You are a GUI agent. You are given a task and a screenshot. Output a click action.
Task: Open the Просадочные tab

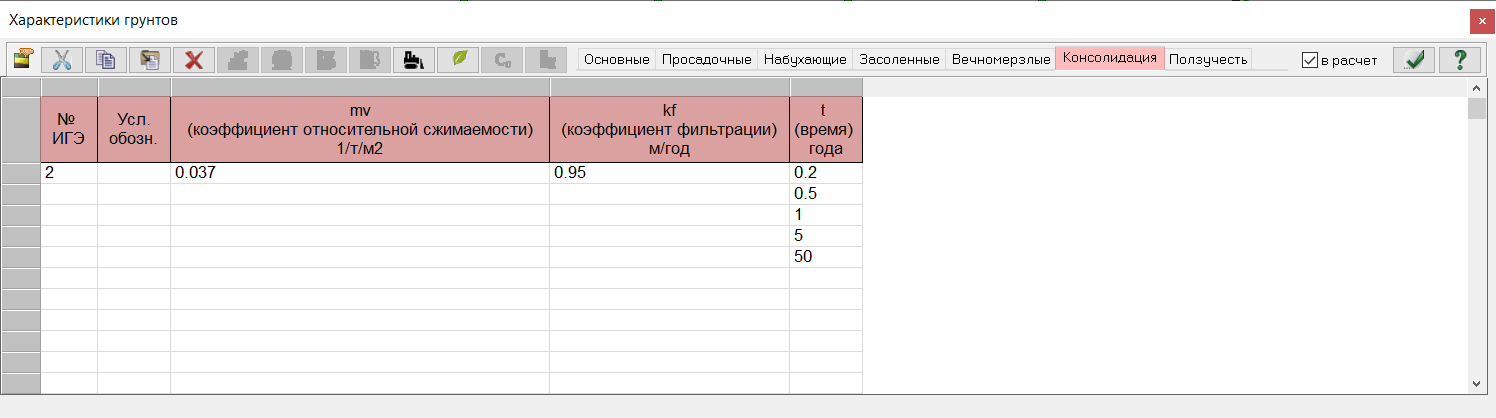point(706,60)
